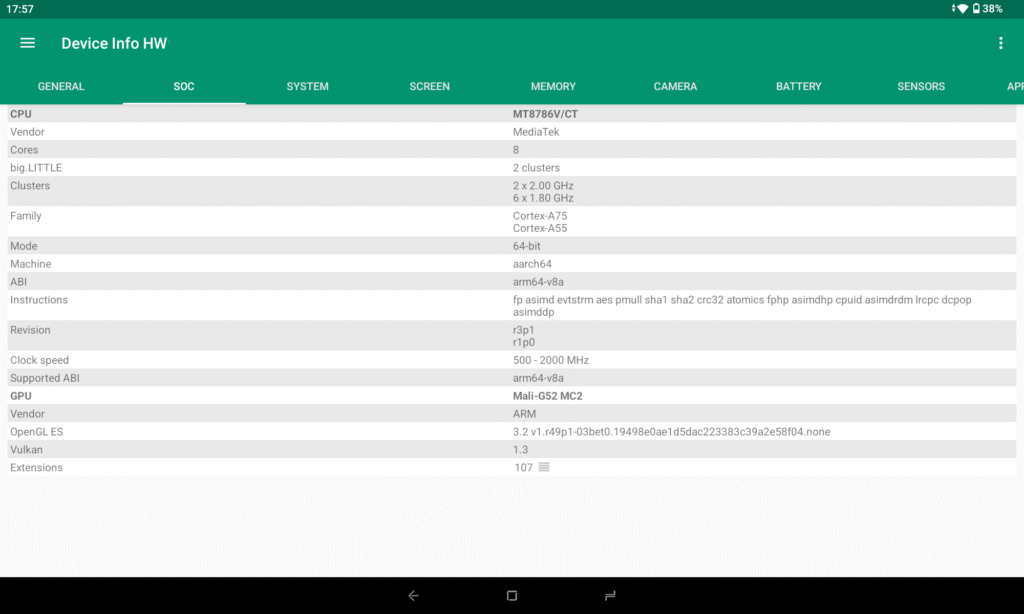This screenshot has height=614, width=1024.
Task: Tap the recent apps navigation button
Action: [610, 596]
